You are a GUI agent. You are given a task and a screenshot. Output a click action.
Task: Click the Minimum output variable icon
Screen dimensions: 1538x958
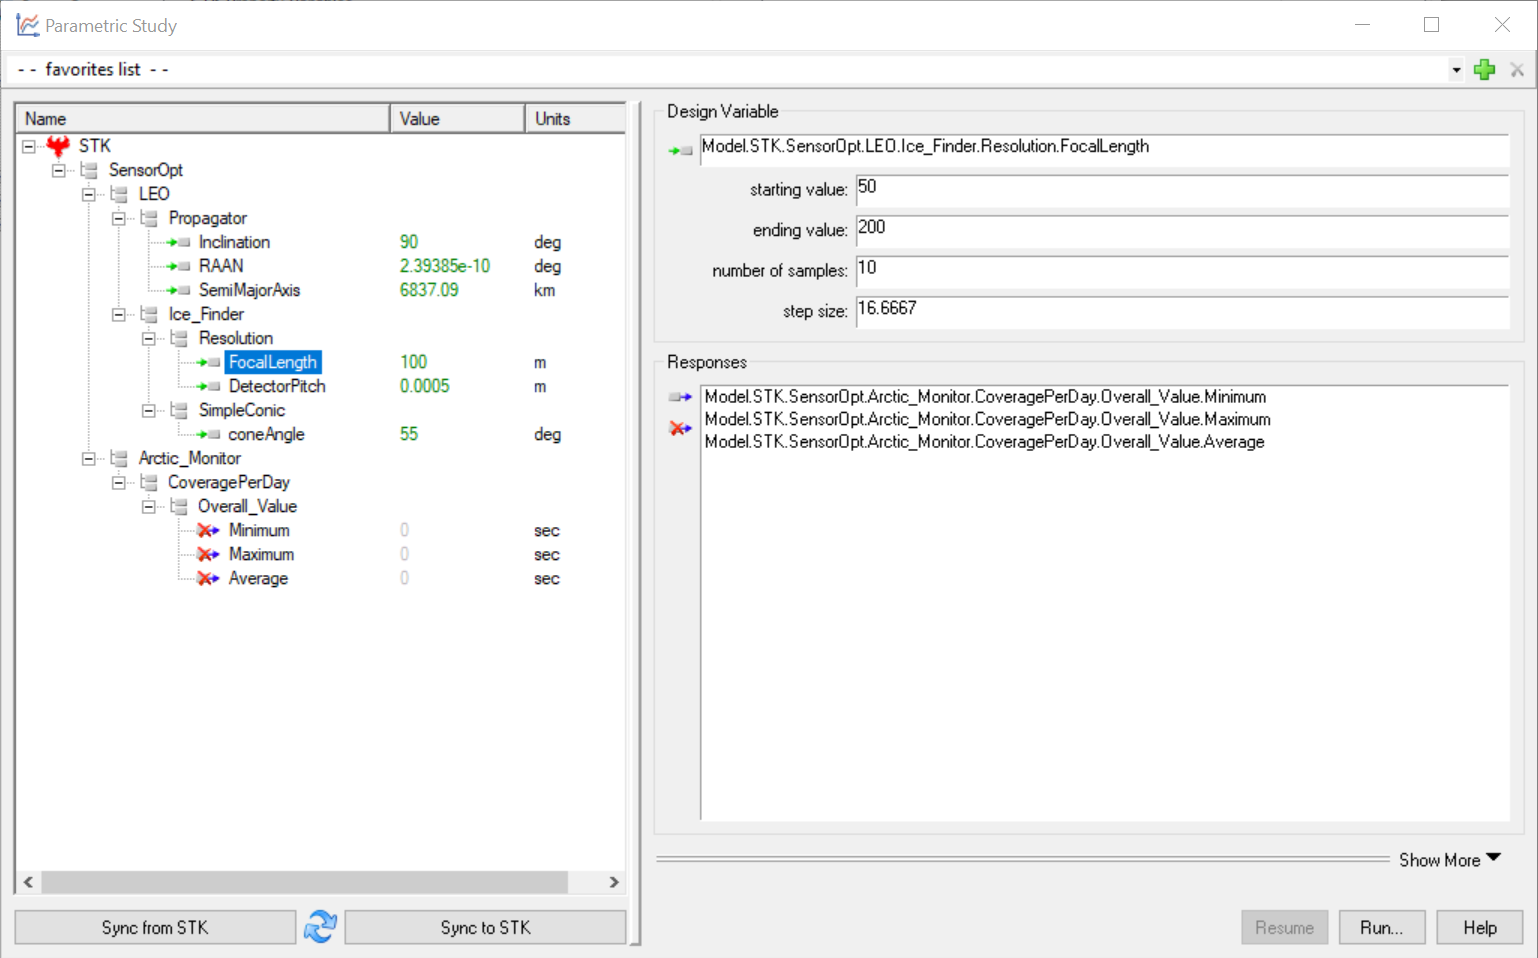point(208,530)
